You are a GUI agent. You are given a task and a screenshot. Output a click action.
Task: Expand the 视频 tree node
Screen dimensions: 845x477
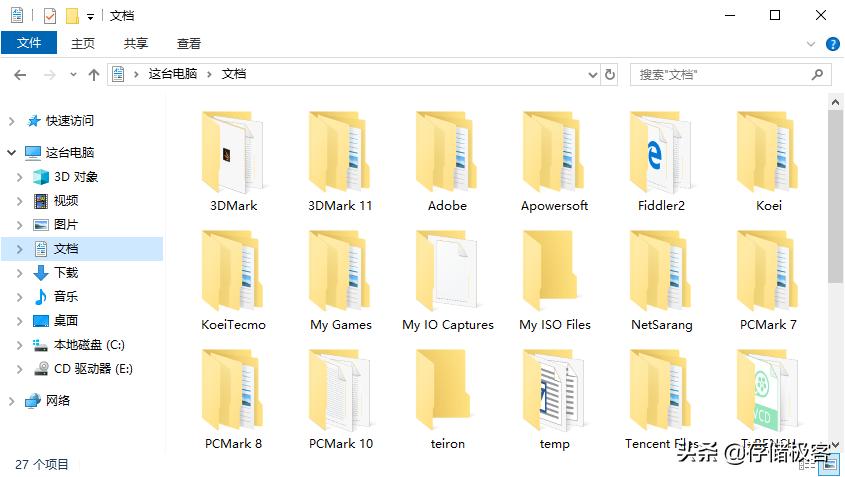point(20,201)
